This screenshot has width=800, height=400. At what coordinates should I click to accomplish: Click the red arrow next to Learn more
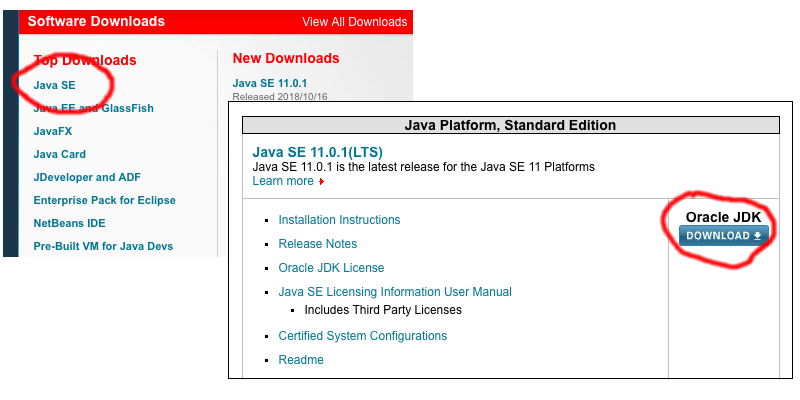[x=321, y=182]
